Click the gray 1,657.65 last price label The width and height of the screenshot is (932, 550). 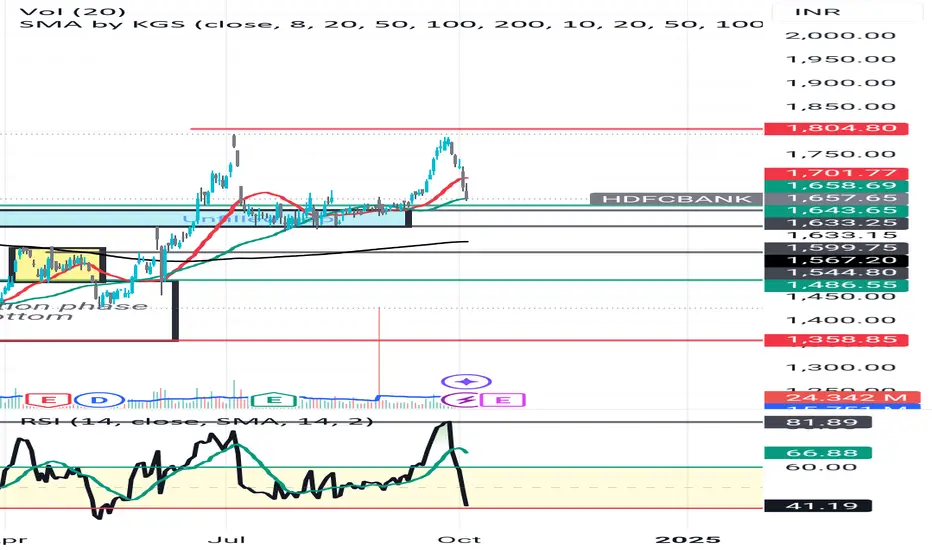coord(836,199)
